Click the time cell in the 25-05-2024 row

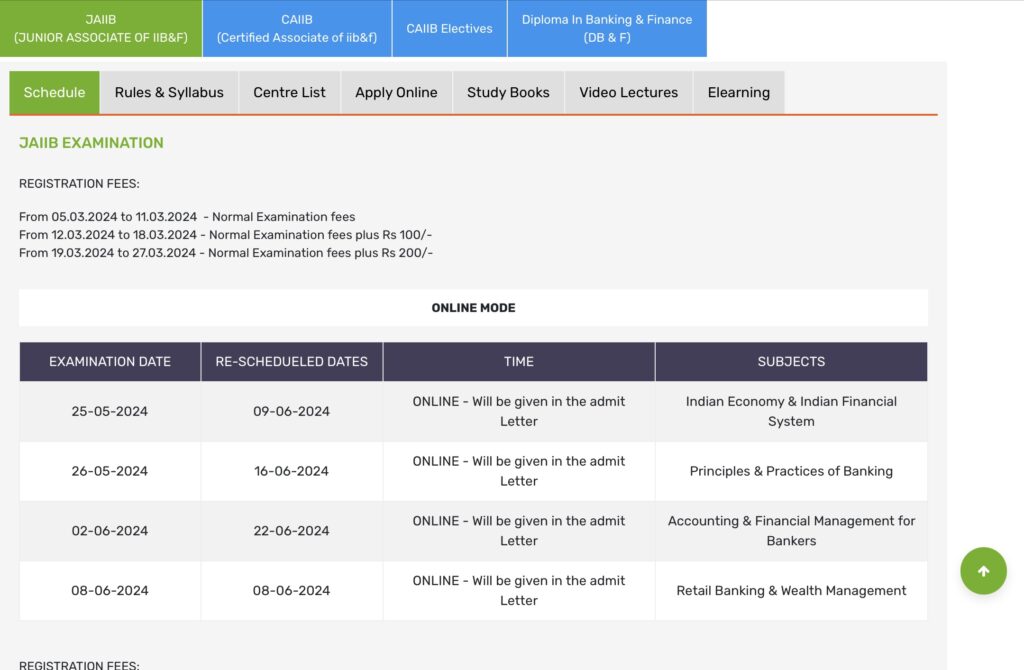click(519, 411)
